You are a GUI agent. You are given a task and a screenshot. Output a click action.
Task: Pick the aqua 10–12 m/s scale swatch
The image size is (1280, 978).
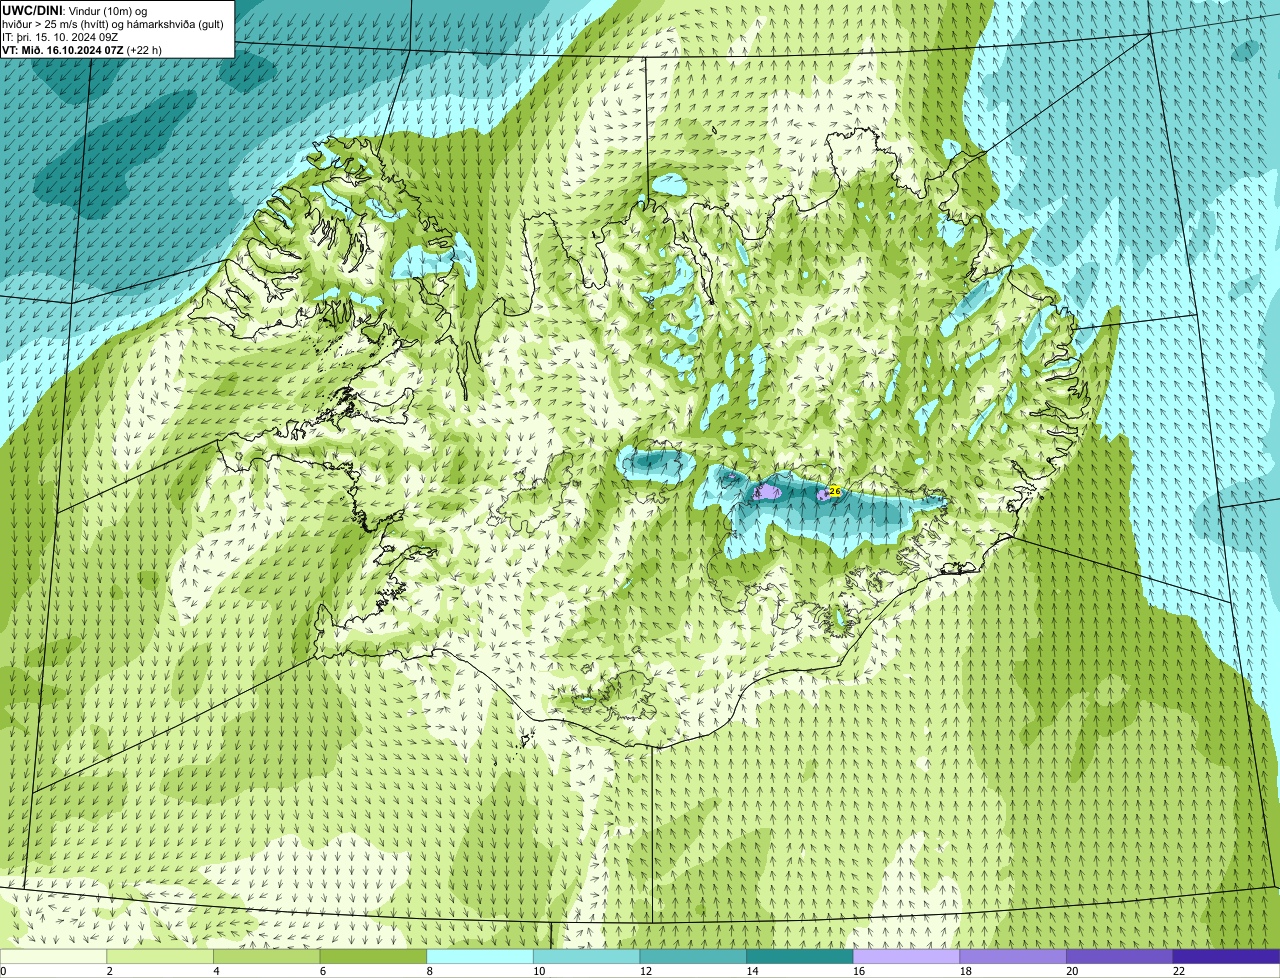click(586, 956)
